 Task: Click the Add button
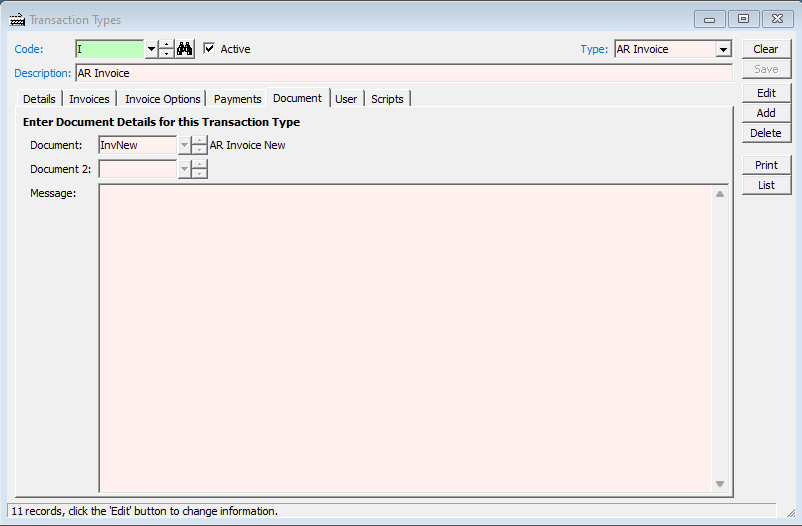(x=766, y=113)
